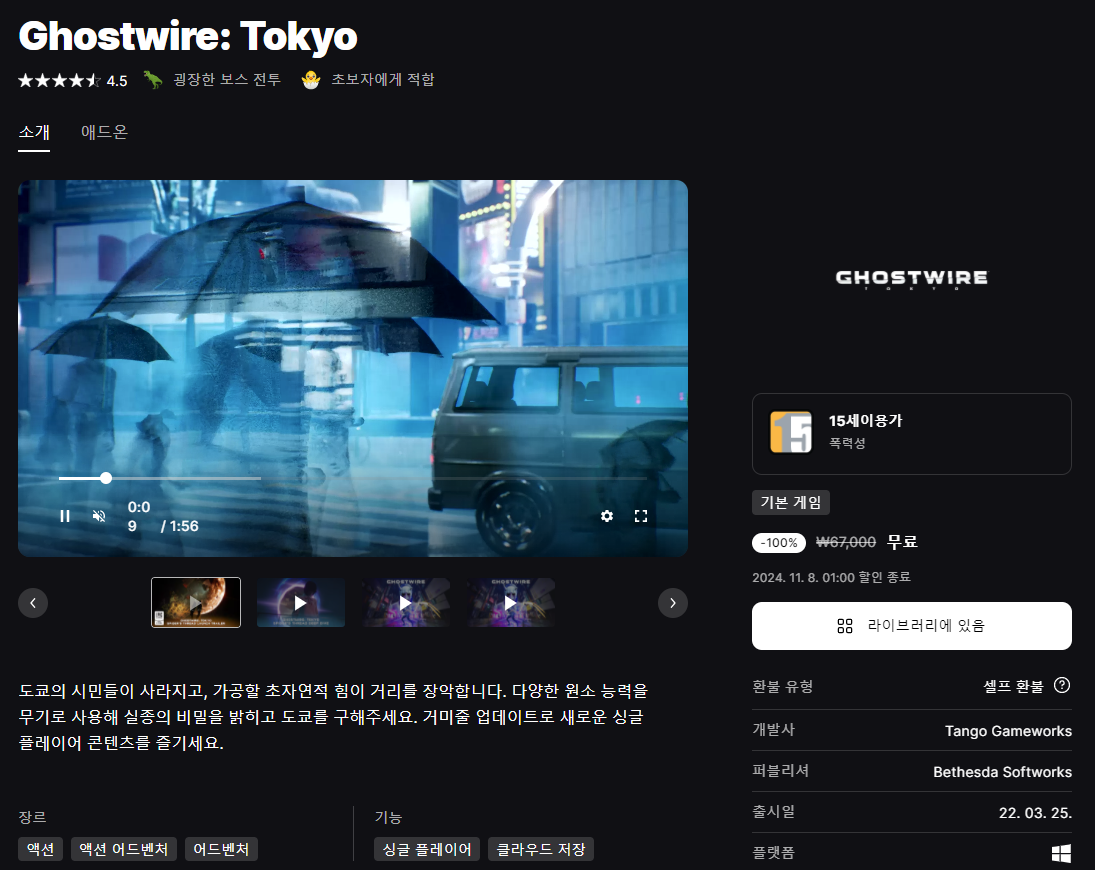Image resolution: width=1095 pixels, height=870 pixels.
Task: Select the 액션 genre tag
Action: (41, 849)
